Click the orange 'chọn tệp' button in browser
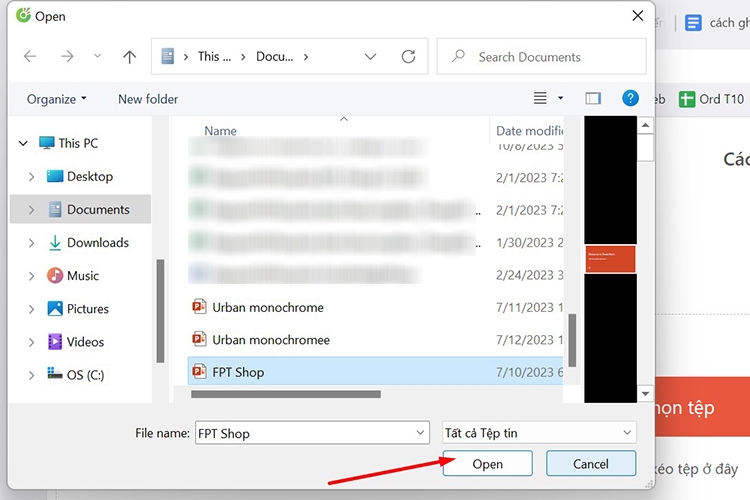Viewport: 750px width, 500px height. (x=702, y=407)
